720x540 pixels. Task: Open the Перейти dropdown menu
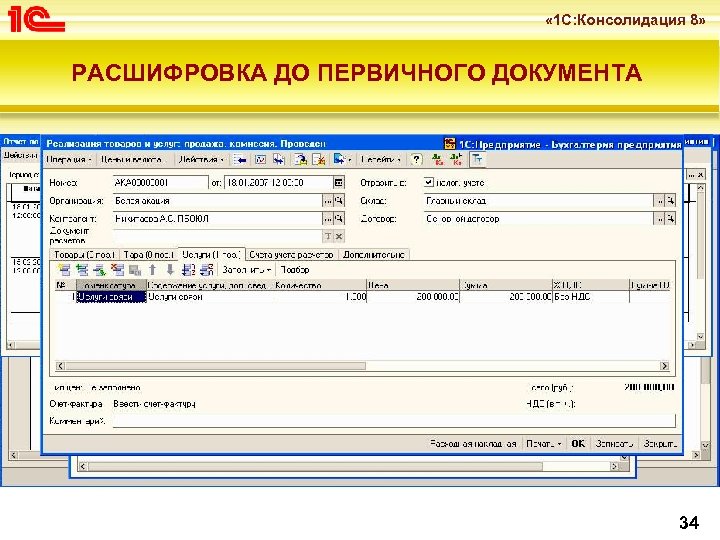[x=381, y=159]
